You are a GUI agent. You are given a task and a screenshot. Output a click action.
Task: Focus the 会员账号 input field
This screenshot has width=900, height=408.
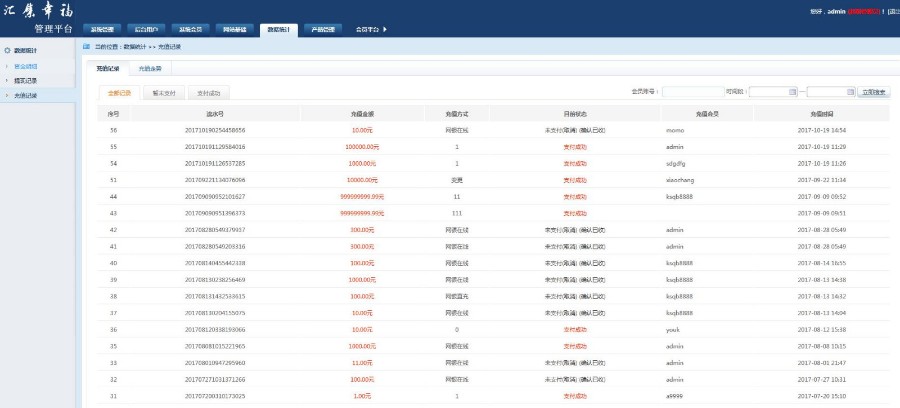(x=693, y=92)
